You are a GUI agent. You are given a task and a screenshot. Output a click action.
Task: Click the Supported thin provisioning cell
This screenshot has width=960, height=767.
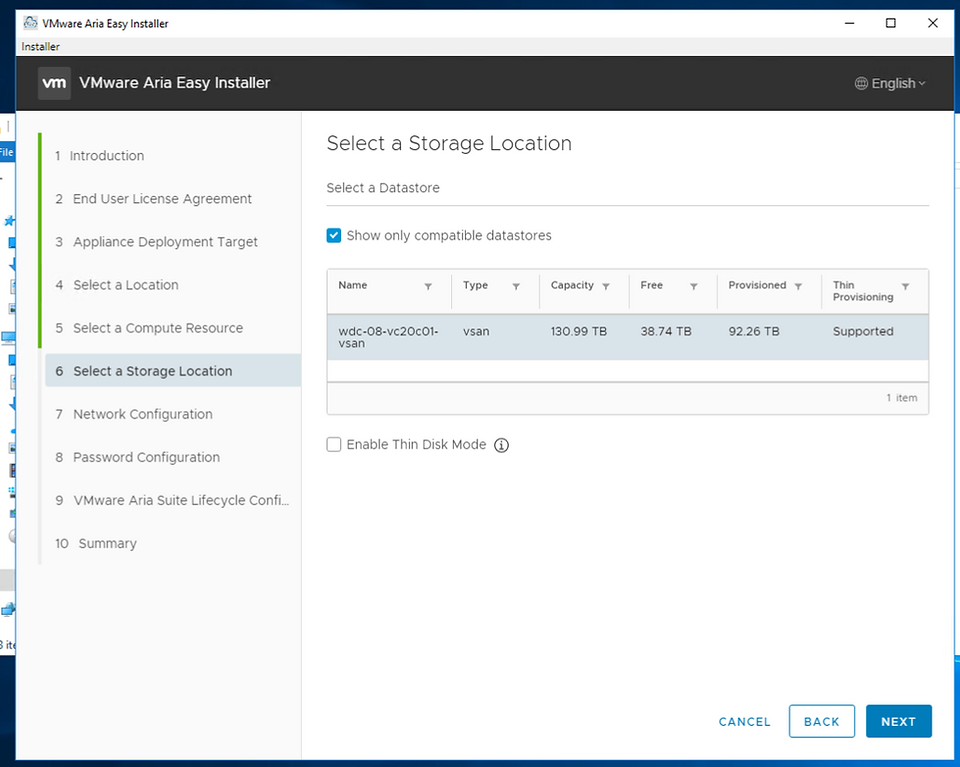coord(863,331)
